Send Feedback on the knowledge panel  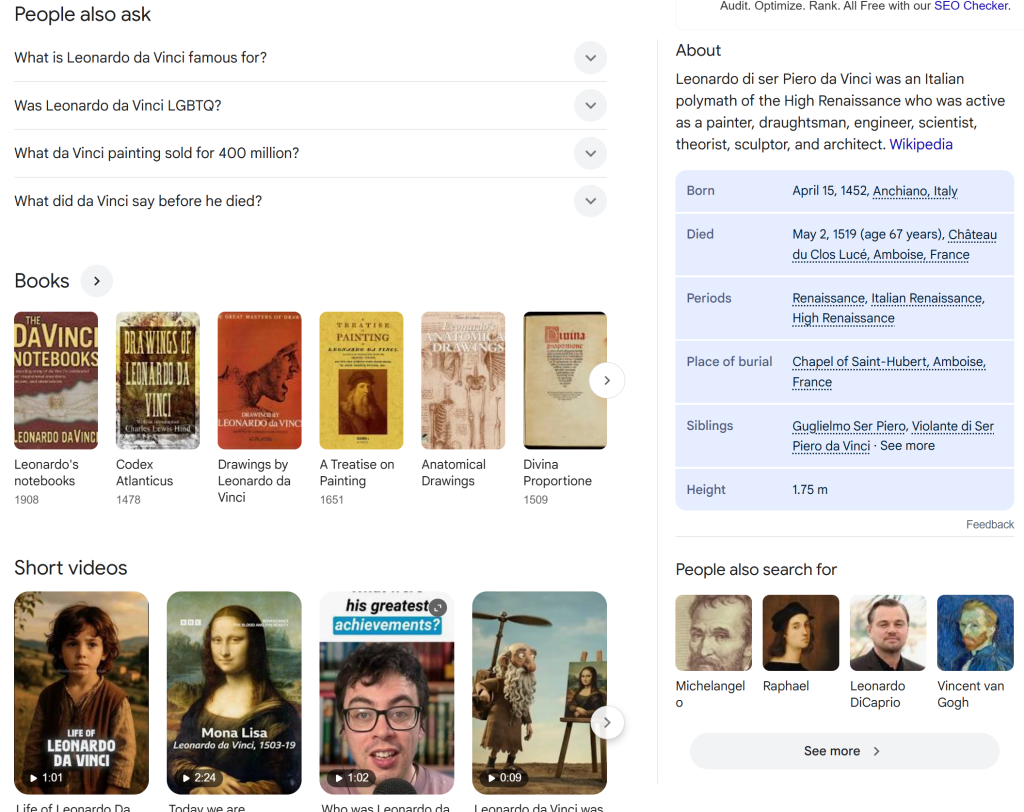point(989,525)
